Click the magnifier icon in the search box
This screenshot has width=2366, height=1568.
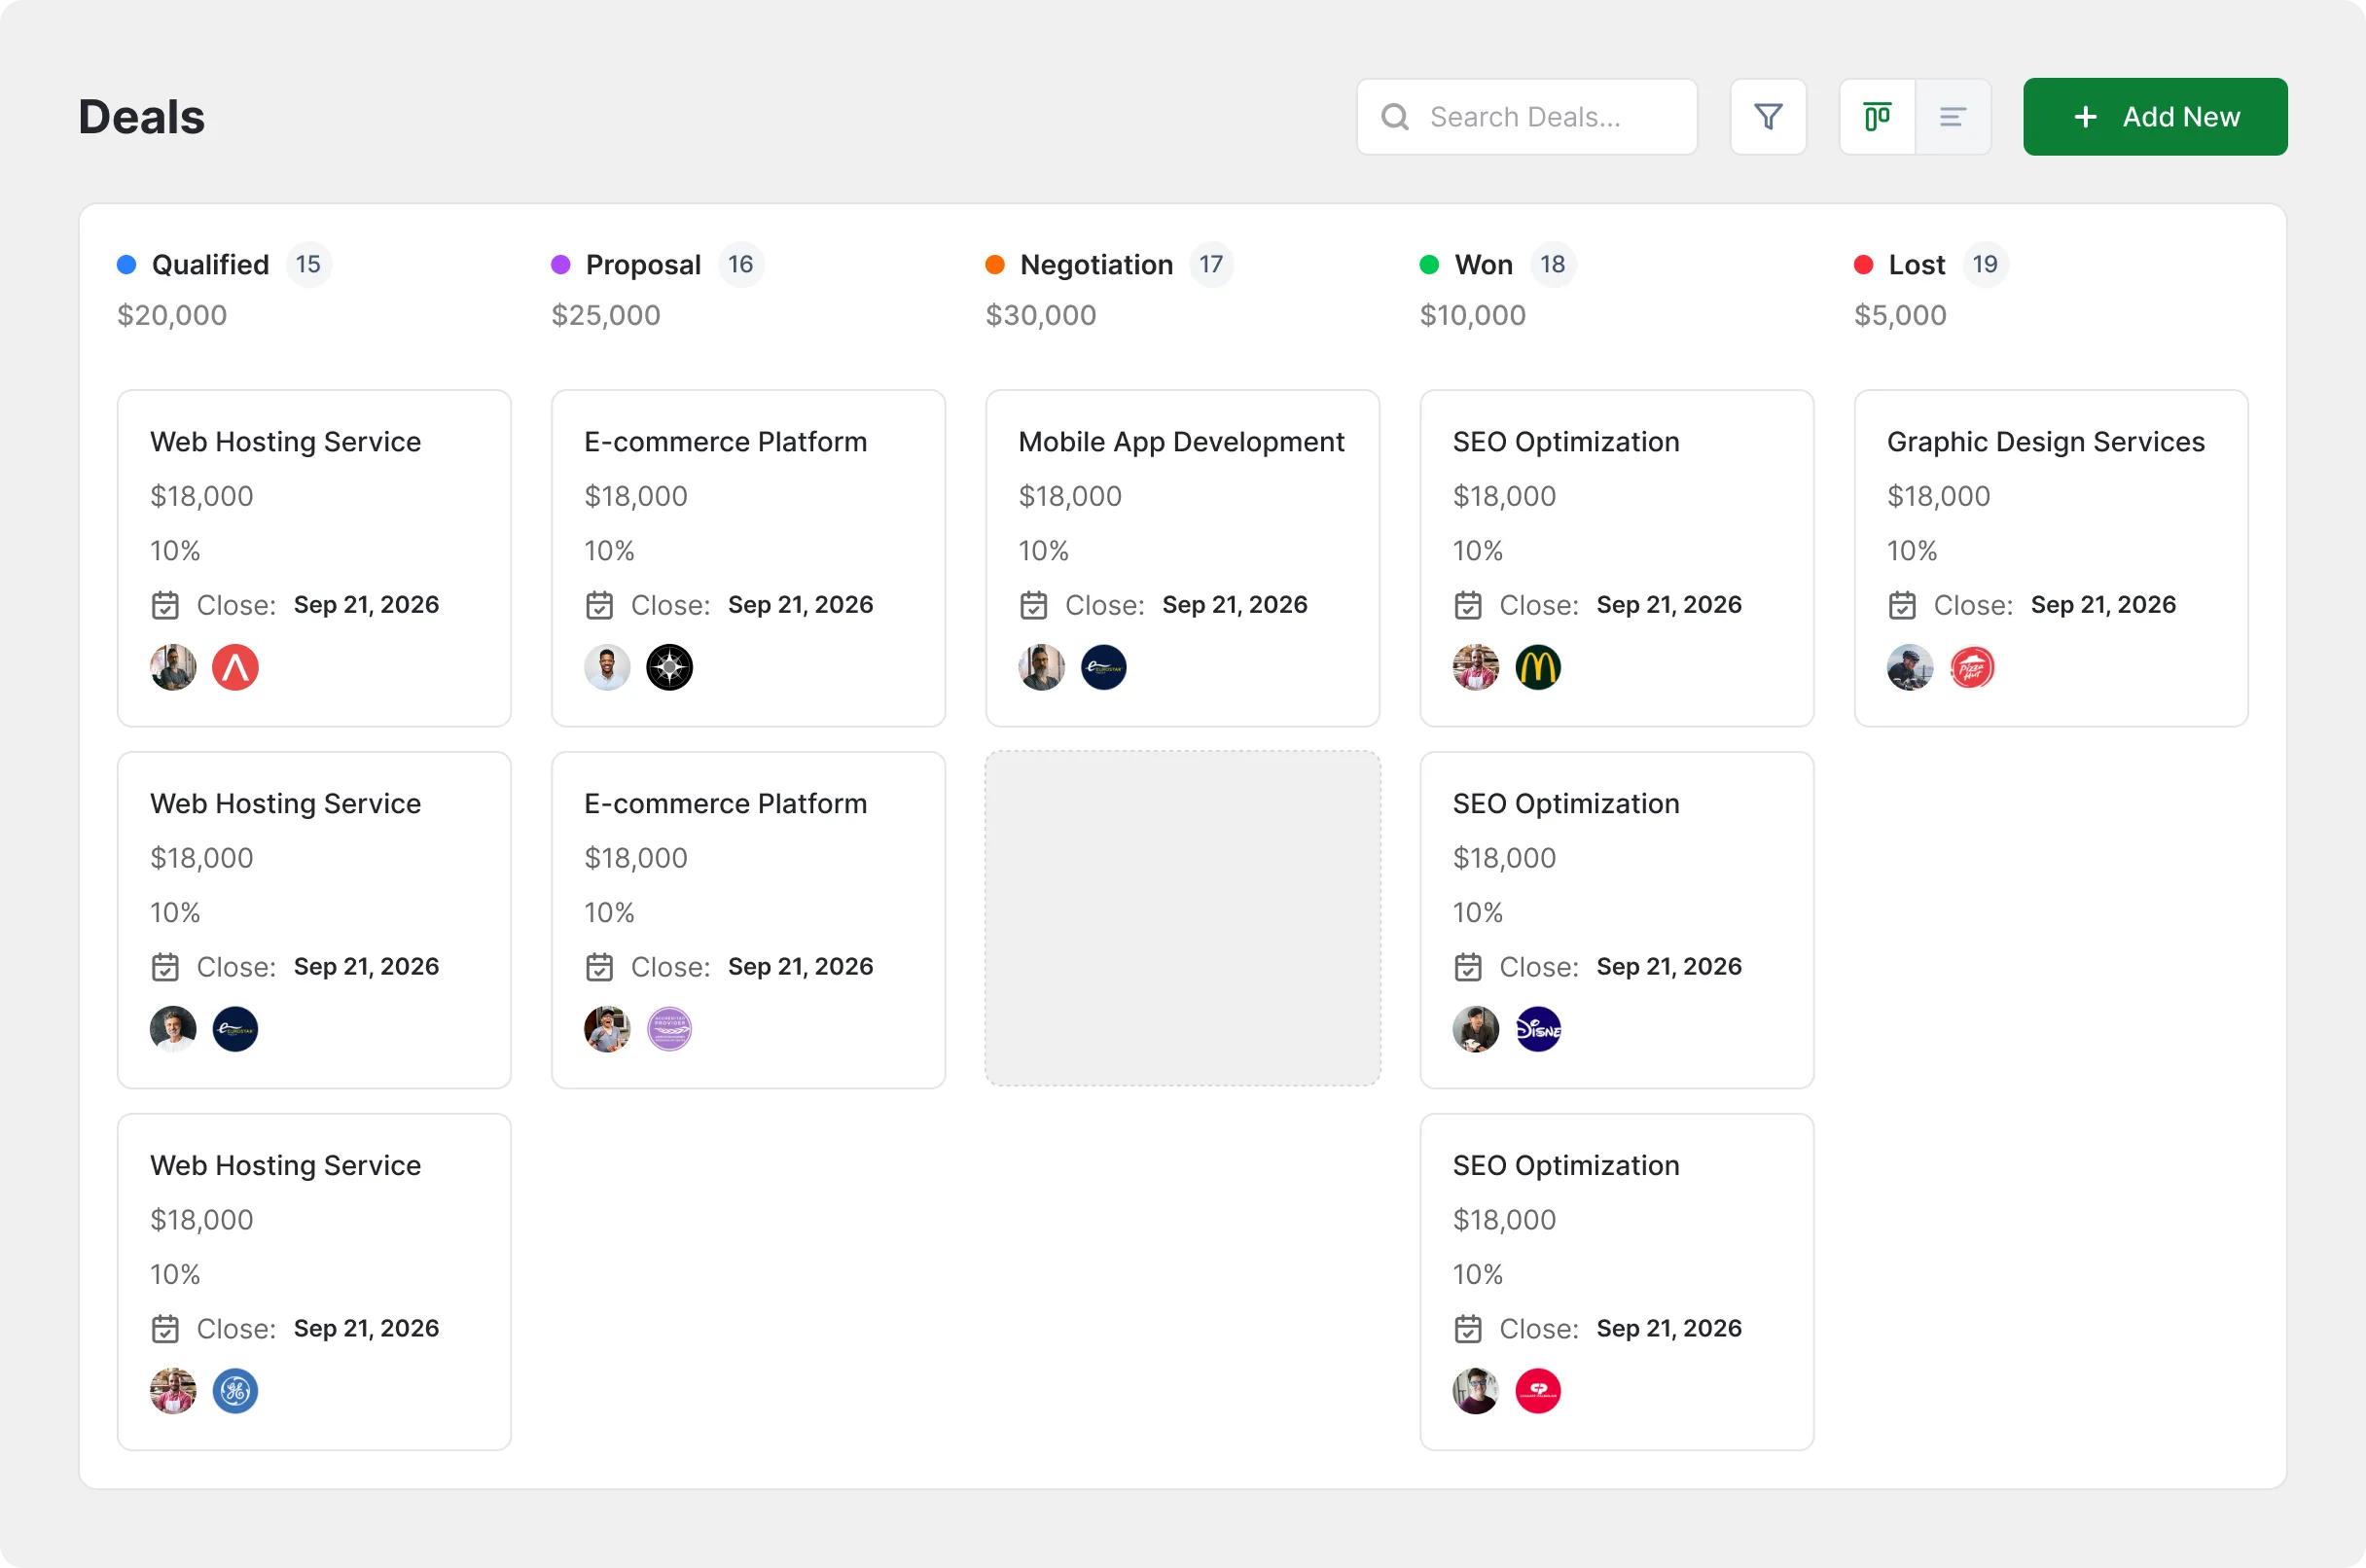click(x=1394, y=117)
